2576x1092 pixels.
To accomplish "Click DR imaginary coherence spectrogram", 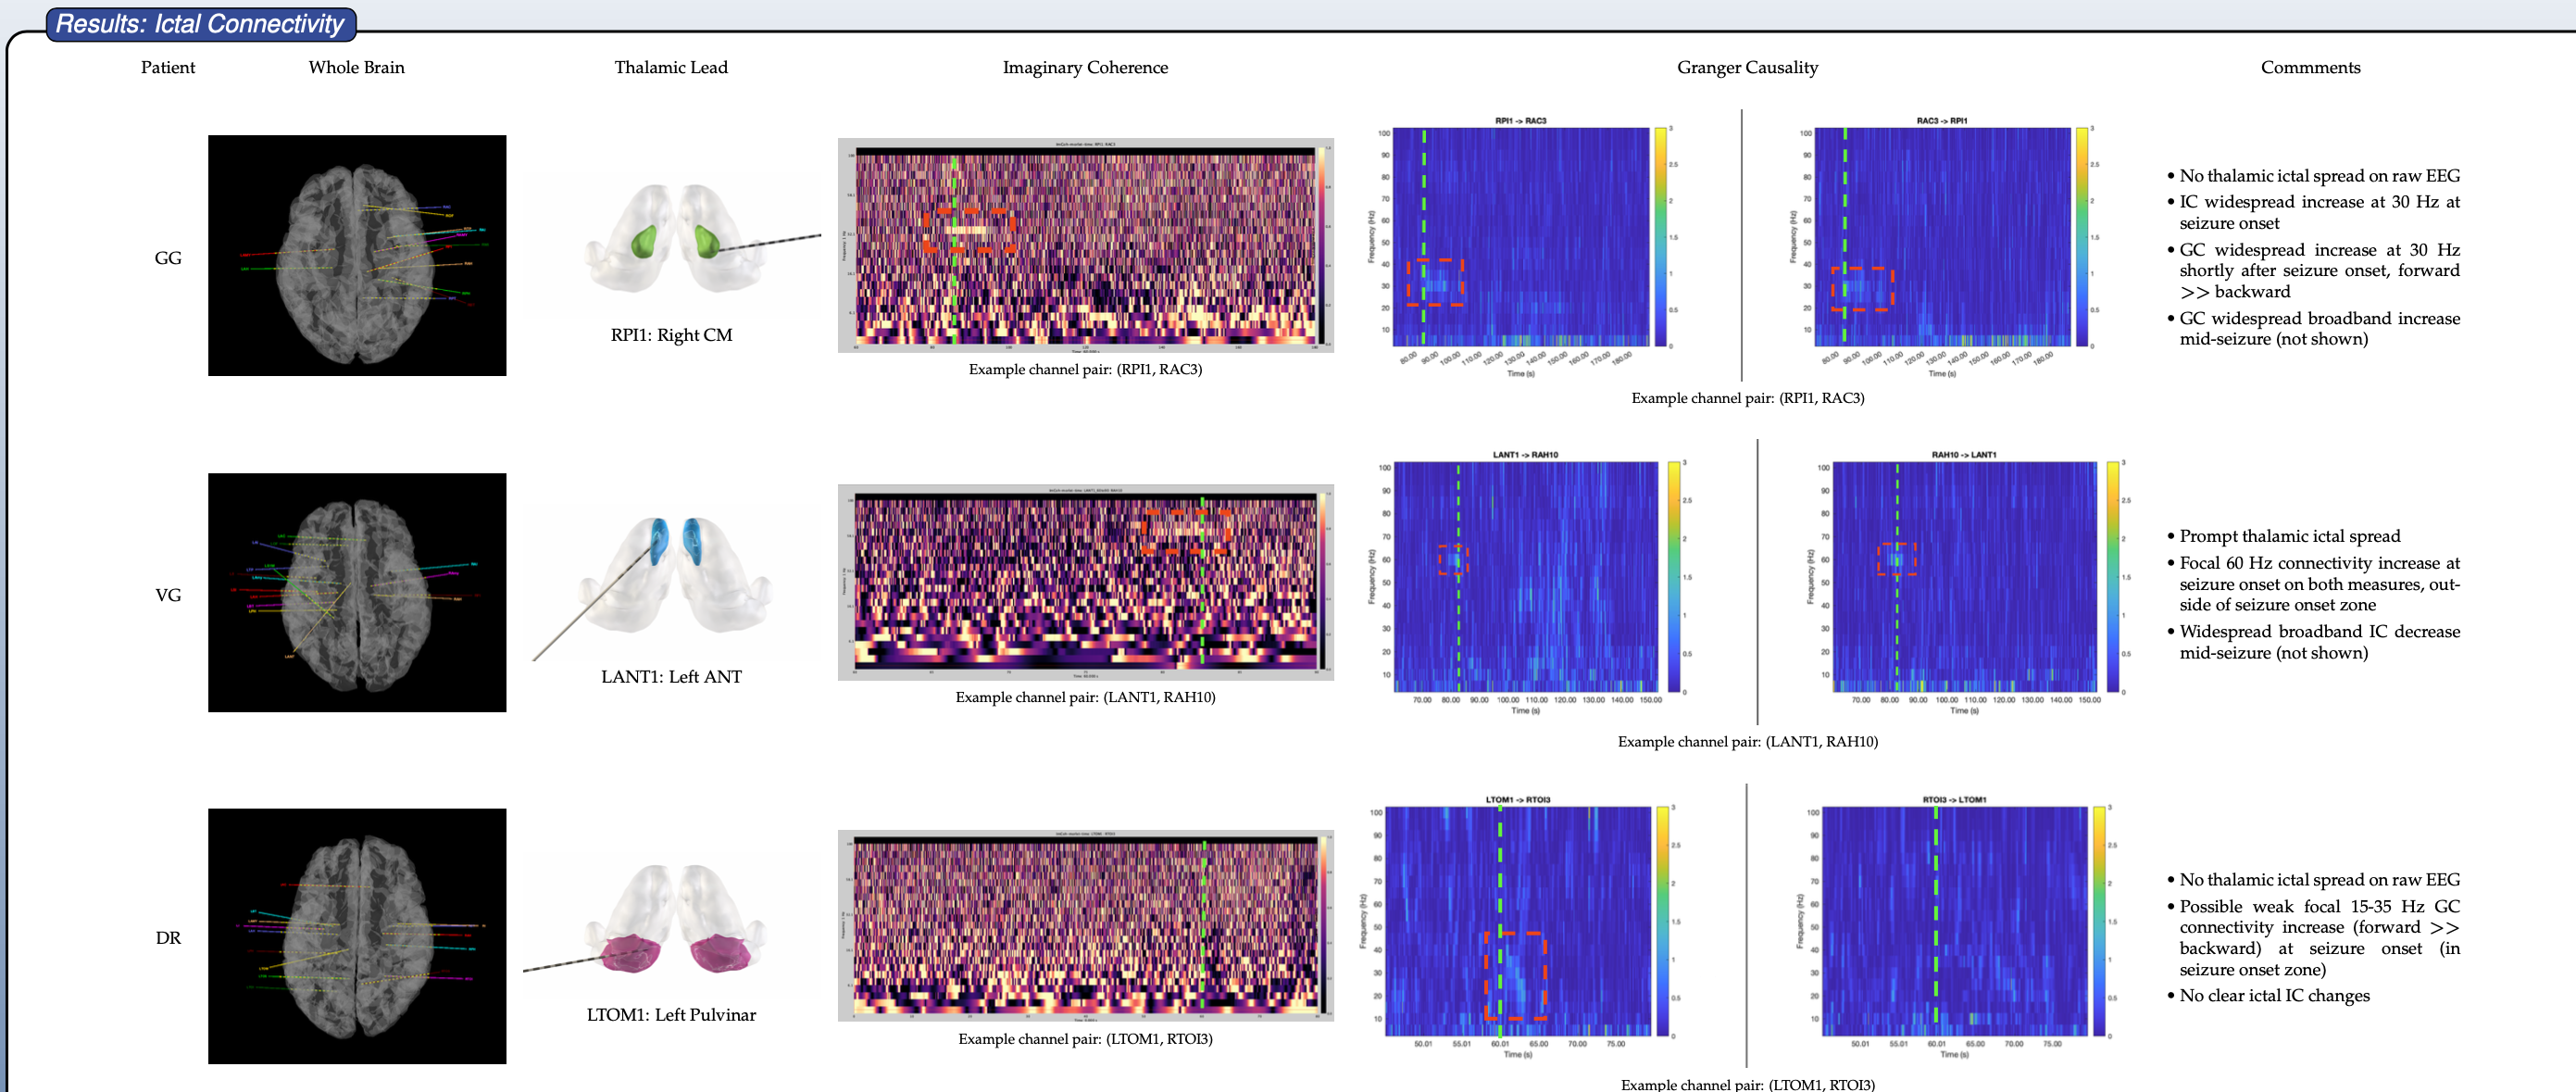I will (1085, 925).
